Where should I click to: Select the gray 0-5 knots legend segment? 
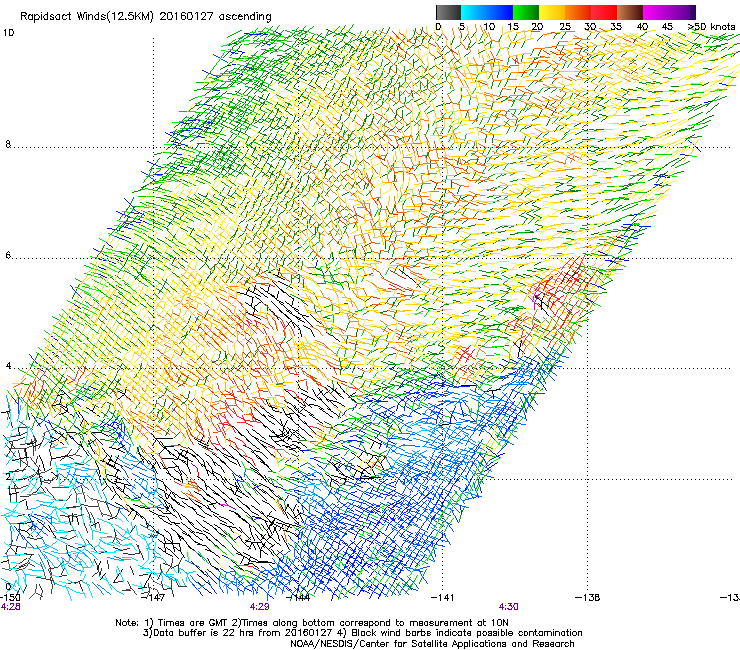(x=448, y=12)
